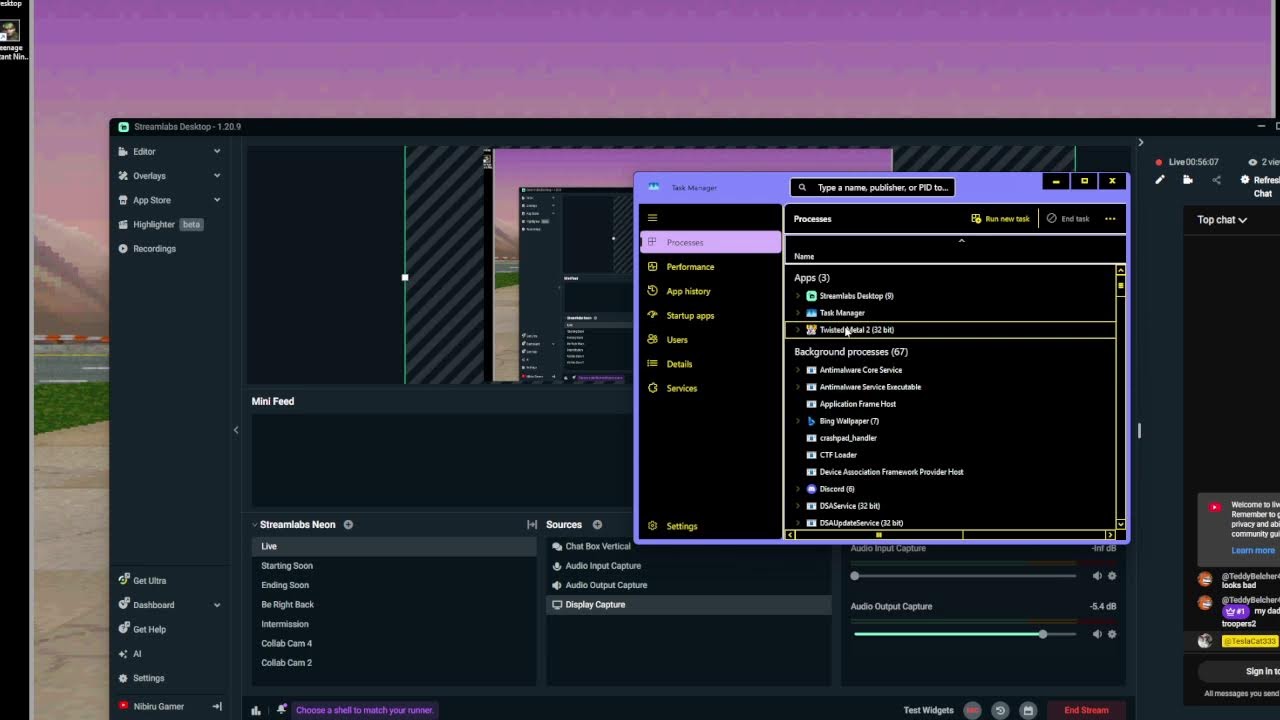
Task: Open Audio Input Capture settings gear
Action: pos(1112,576)
